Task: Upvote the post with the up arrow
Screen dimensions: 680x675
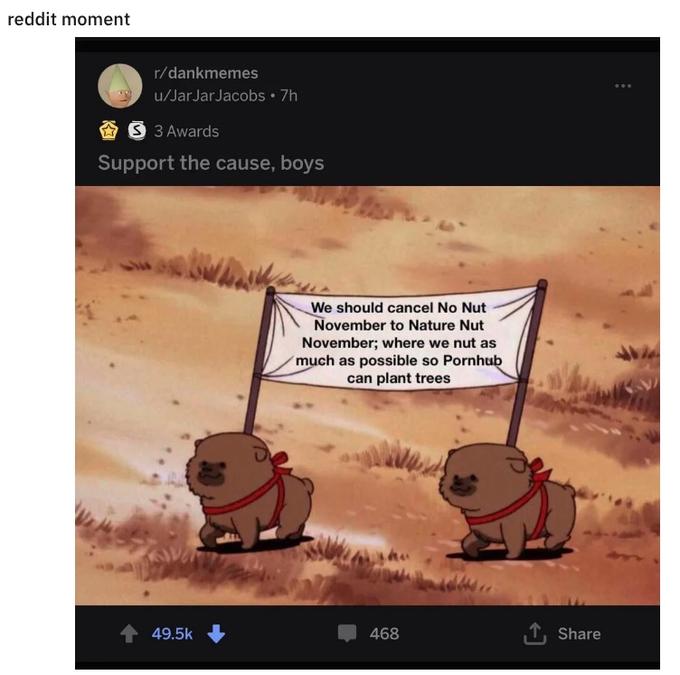Action: 129,633
